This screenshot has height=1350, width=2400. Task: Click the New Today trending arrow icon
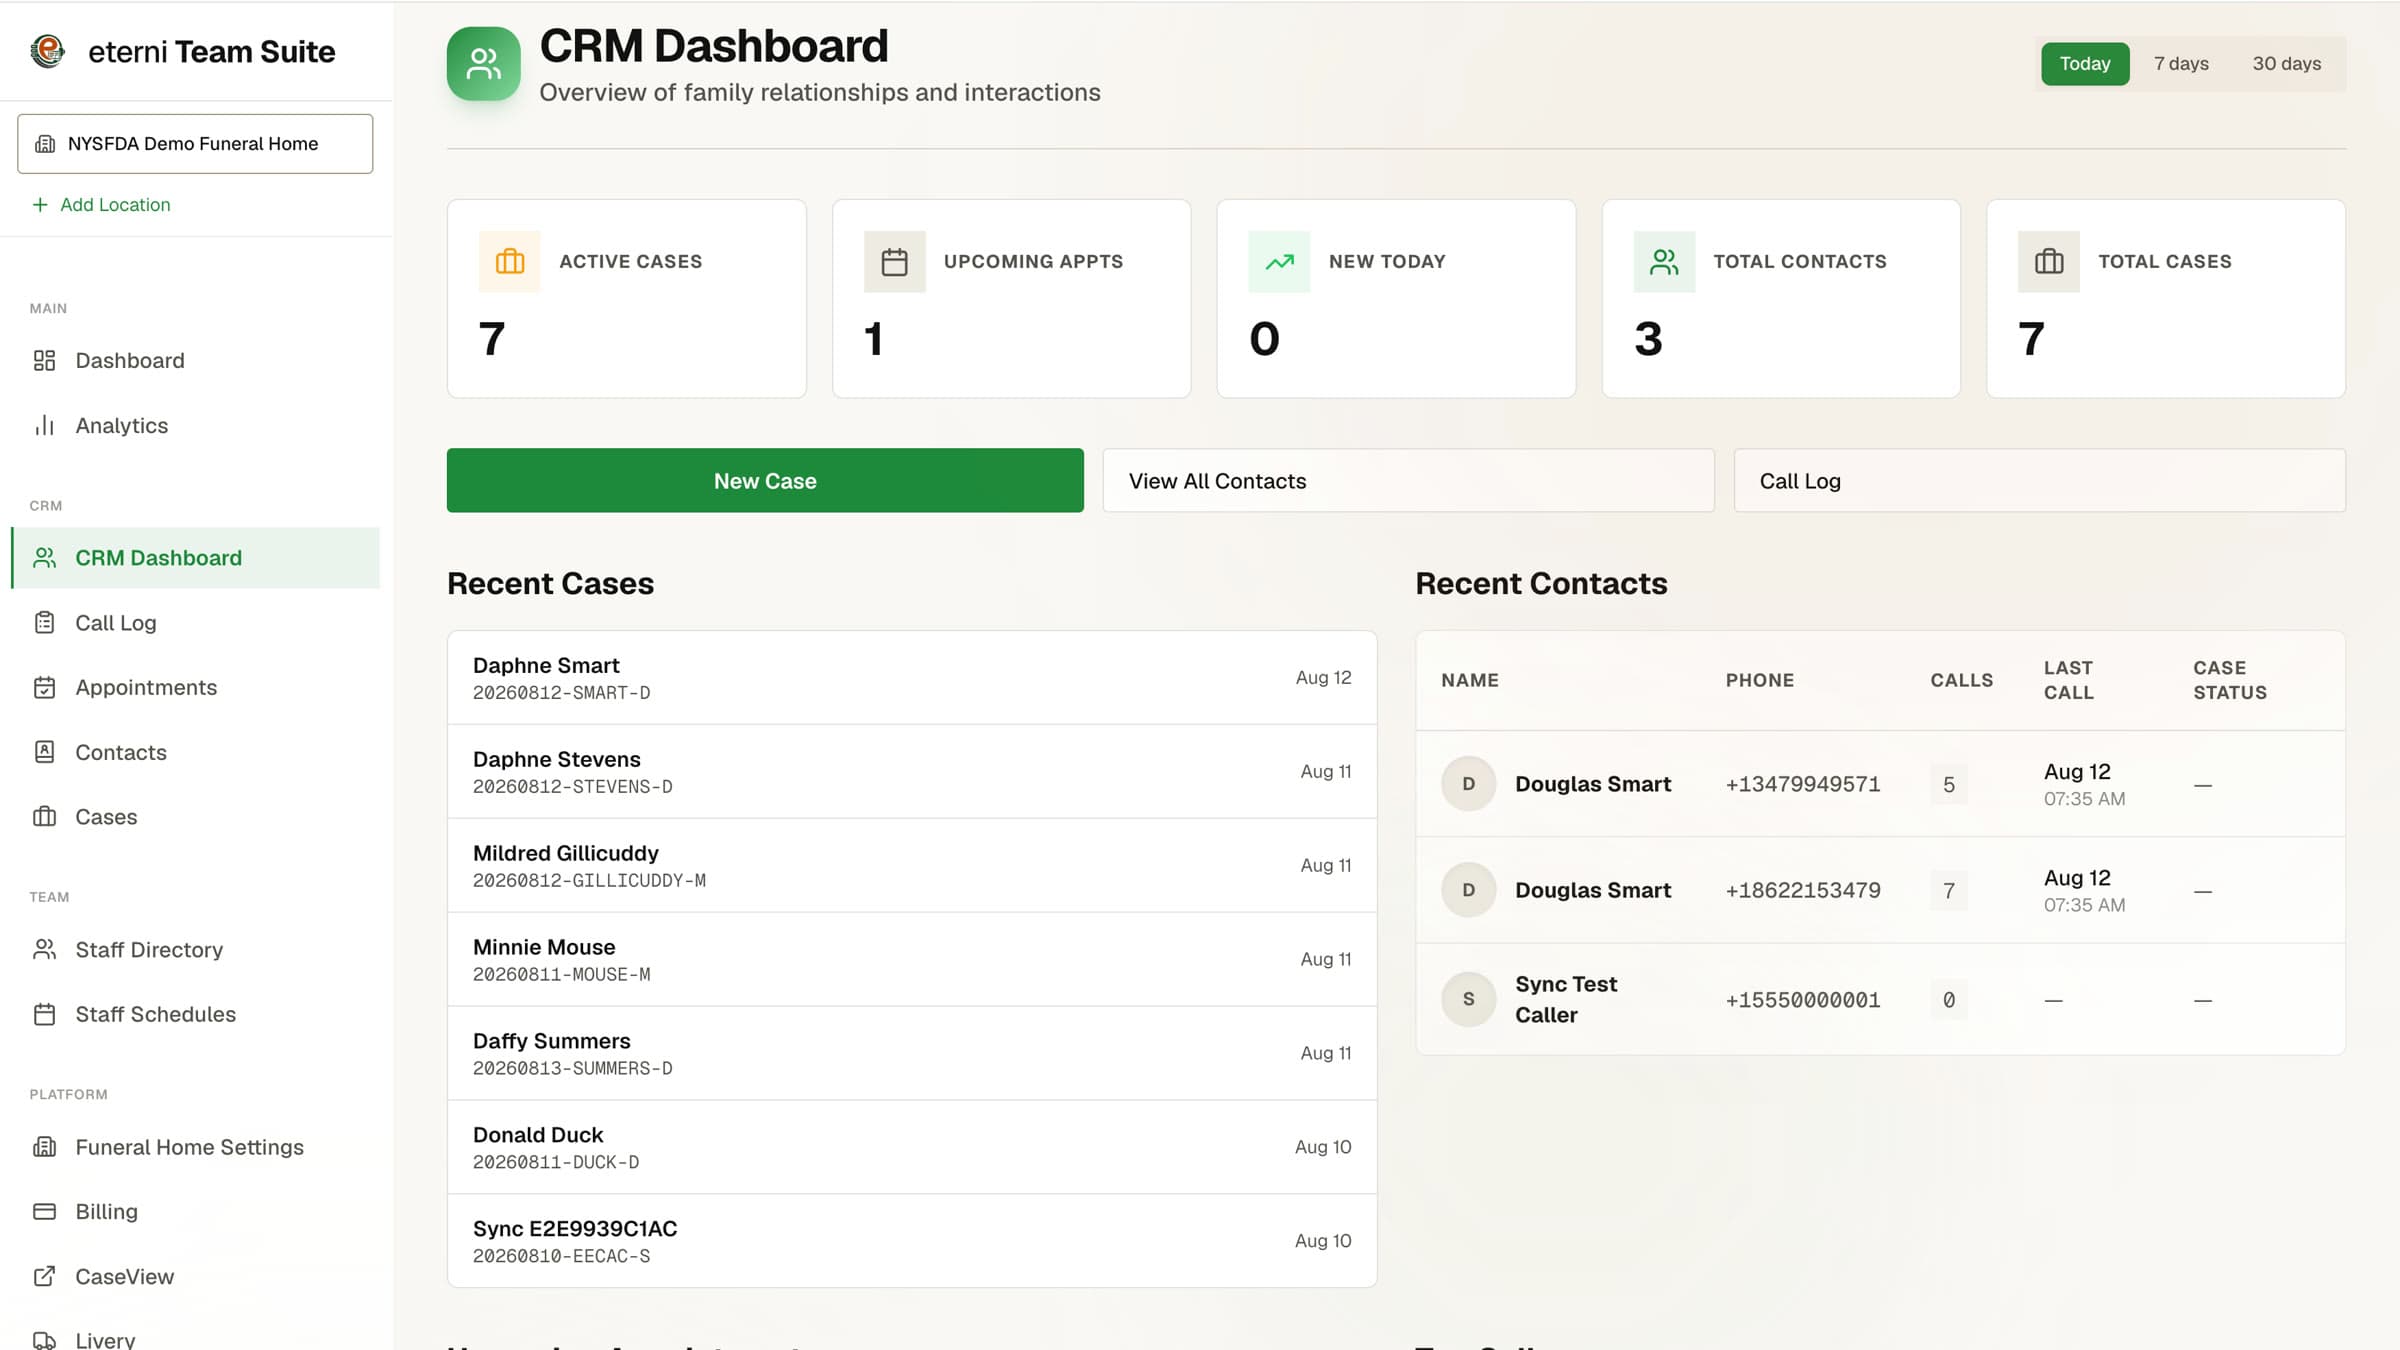pos(1279,261)
